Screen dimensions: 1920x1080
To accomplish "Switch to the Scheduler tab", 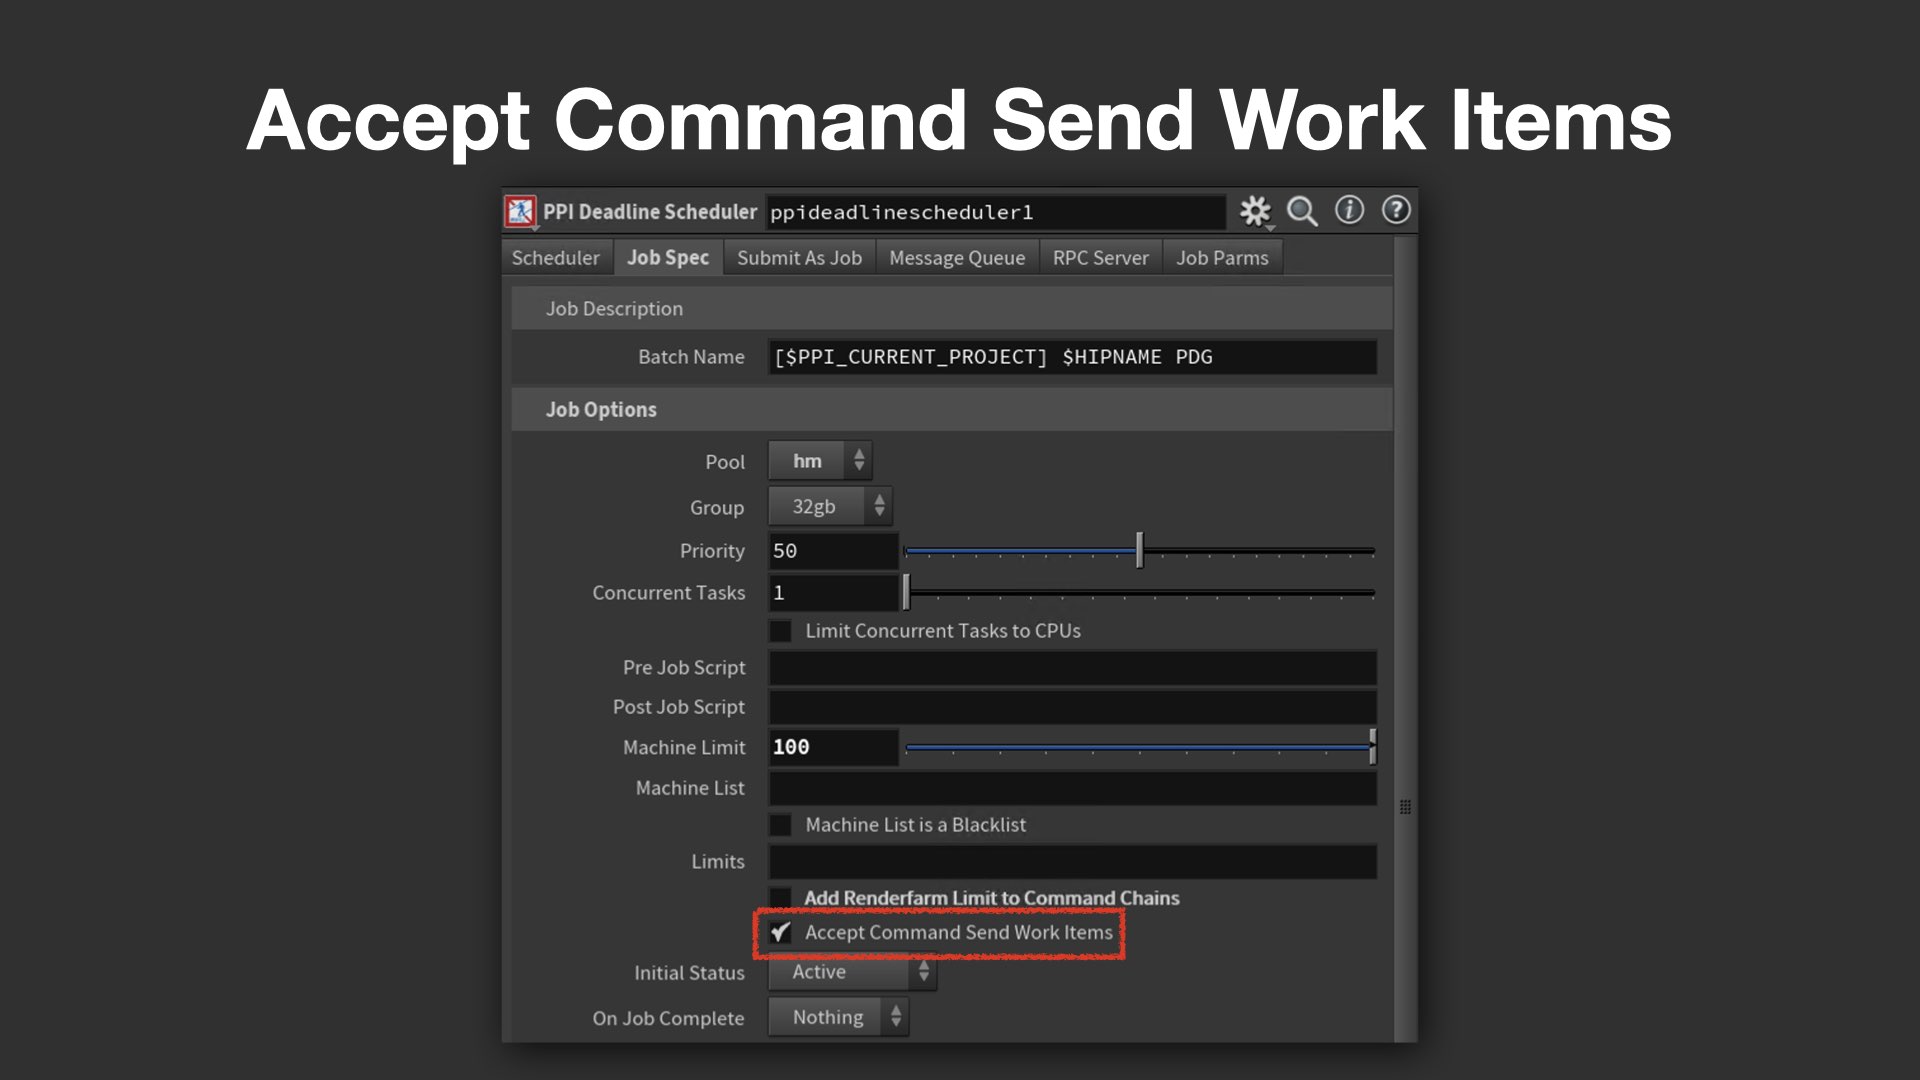I will pyautogui.click(x=556, y=258).
